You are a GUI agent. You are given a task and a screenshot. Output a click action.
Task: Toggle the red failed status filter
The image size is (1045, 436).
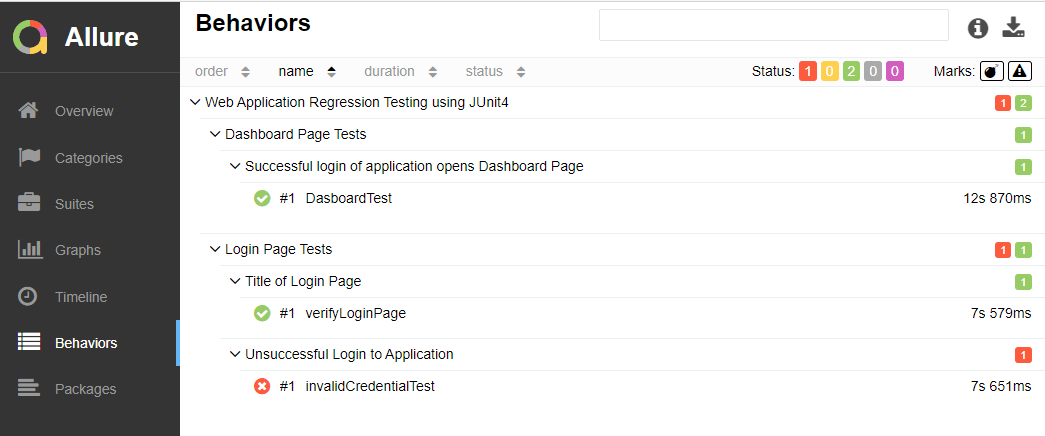[807, 71]
